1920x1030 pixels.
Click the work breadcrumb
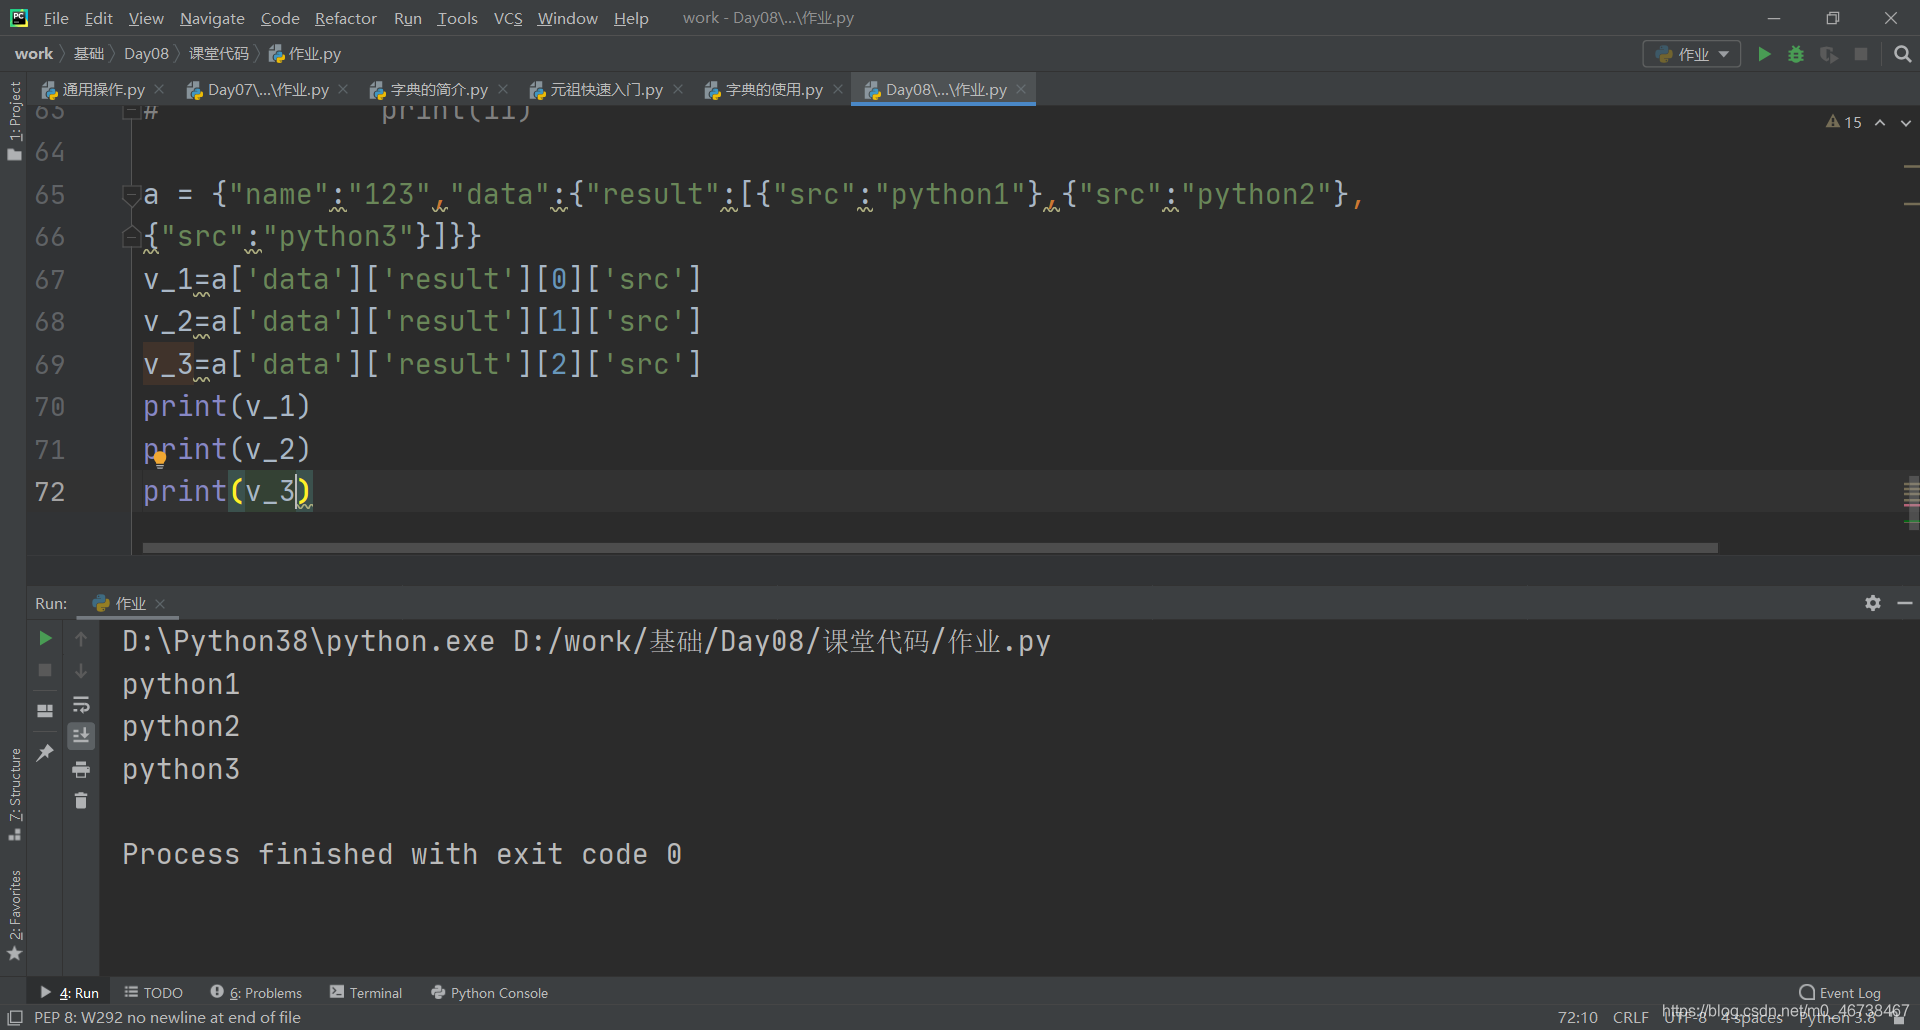click(x=34, y=54)
